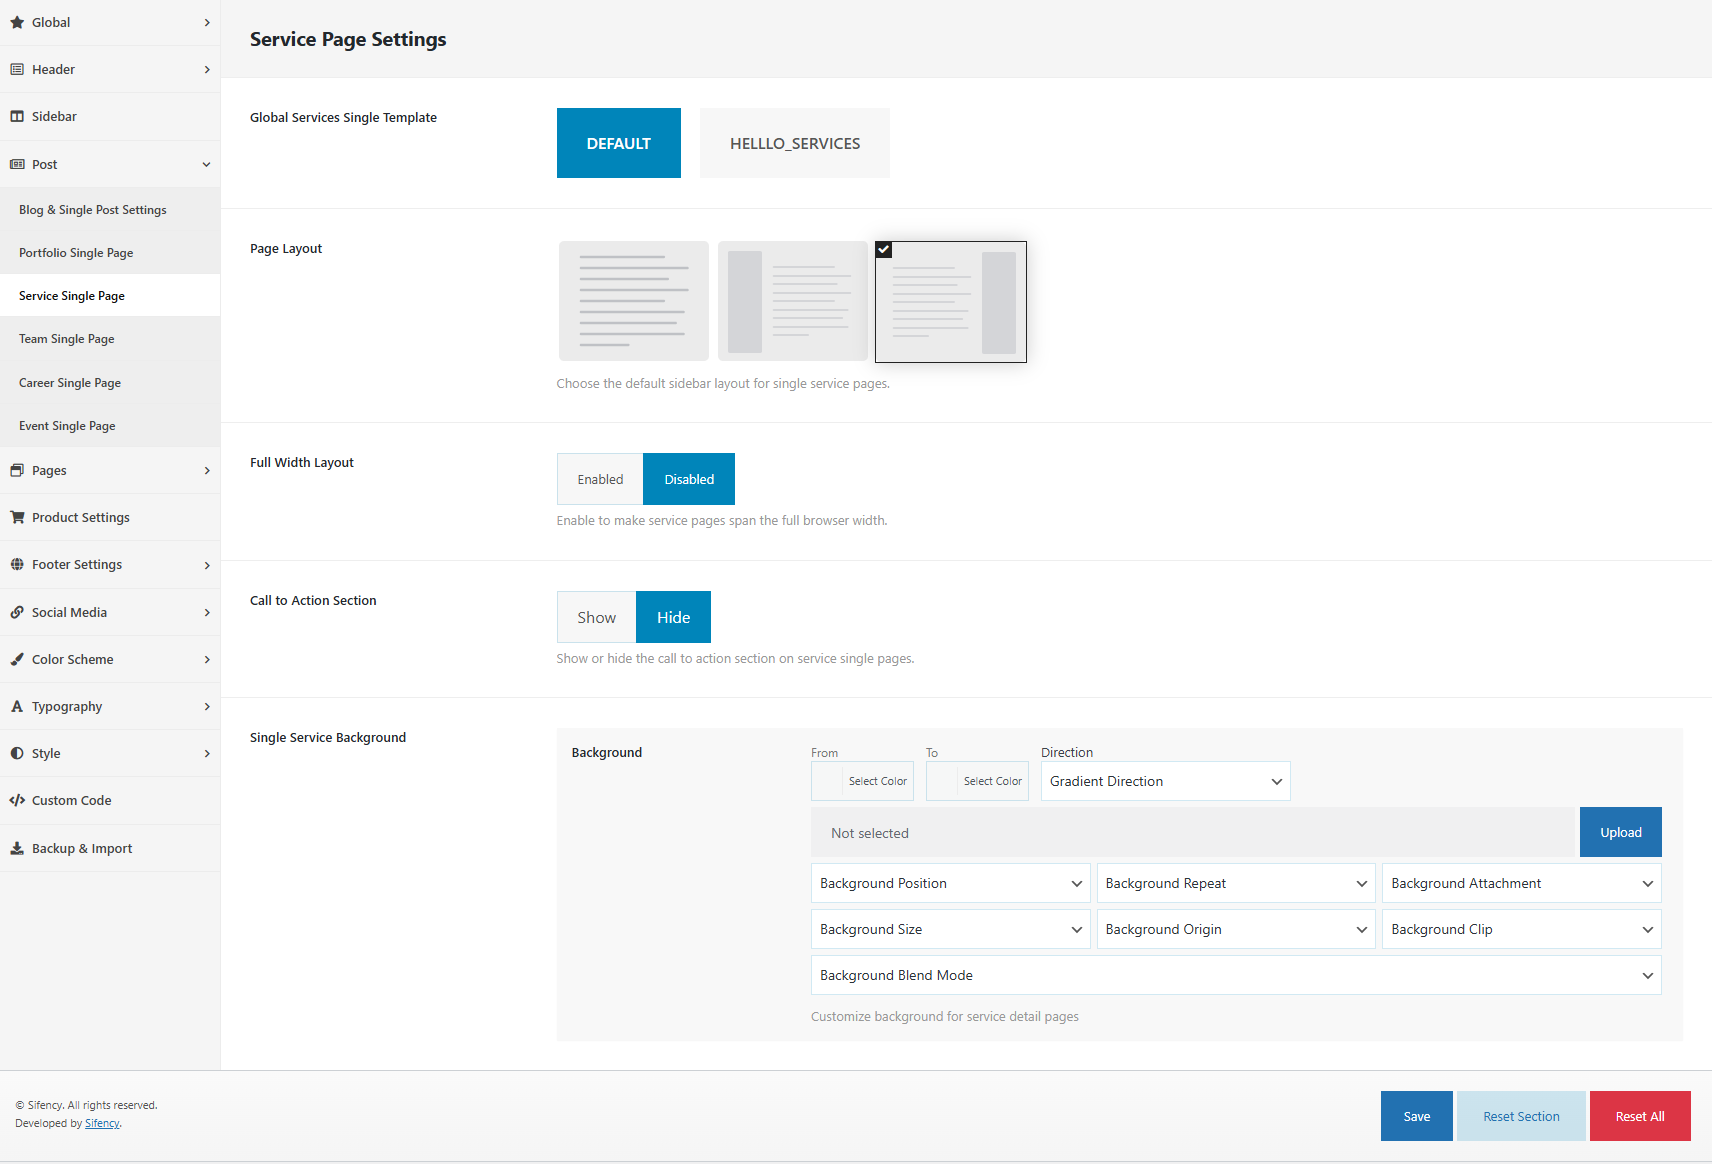Click the star icon beside Global
The height and width of the screenshot is (1164, 1712).
click(x=17, y=22)
